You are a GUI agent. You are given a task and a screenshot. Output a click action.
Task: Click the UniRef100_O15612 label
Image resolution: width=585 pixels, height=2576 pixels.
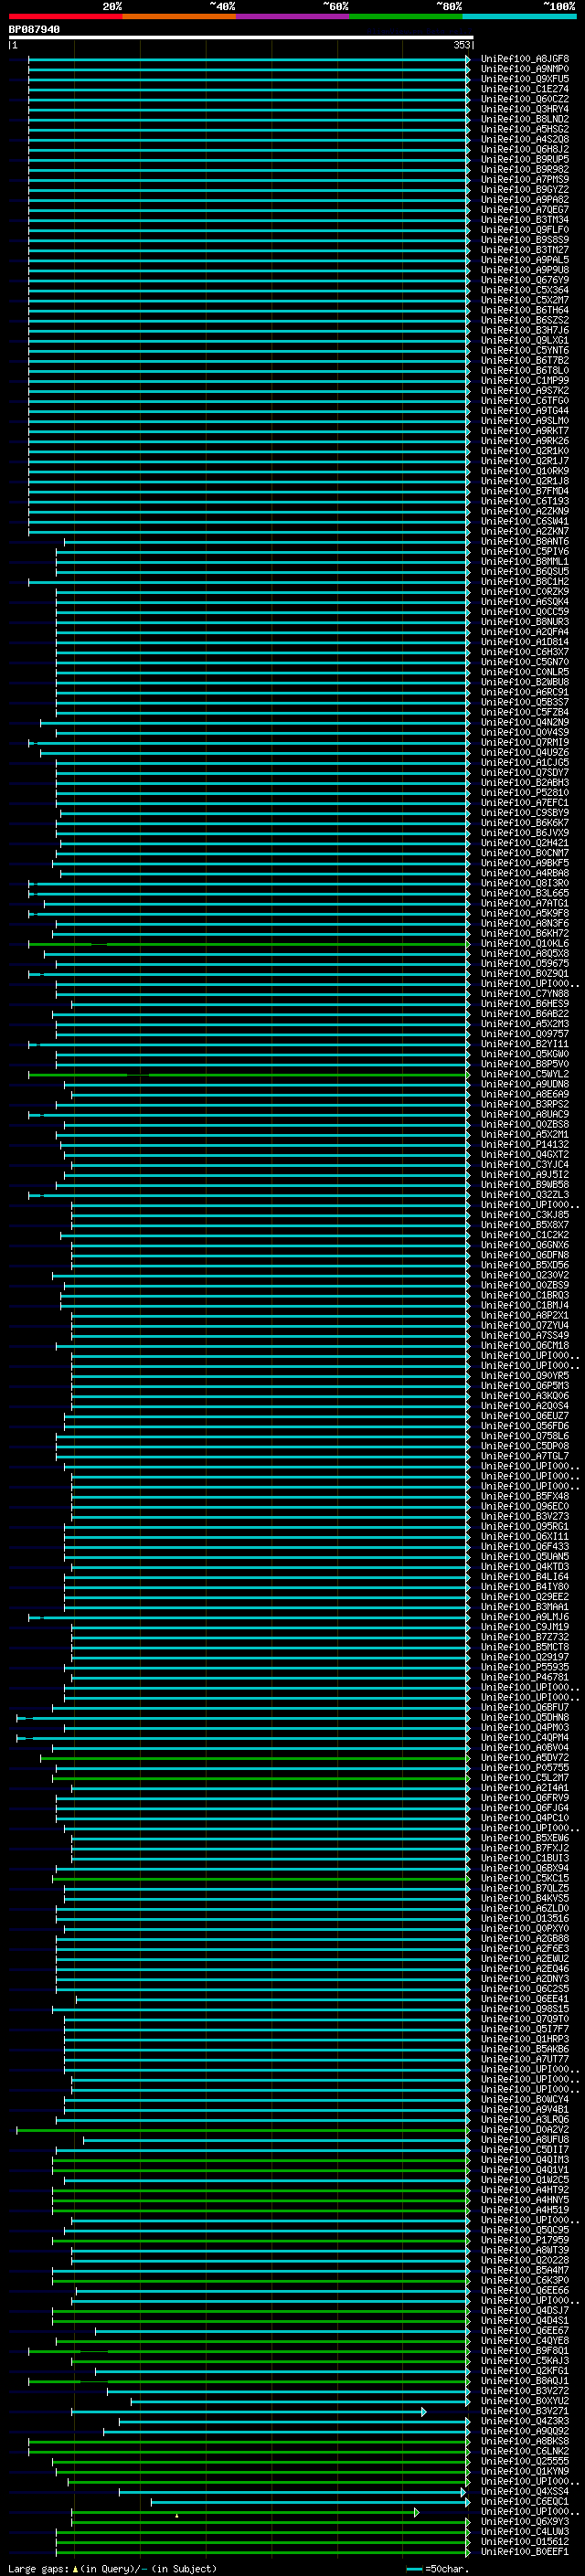click(525, 2542)
